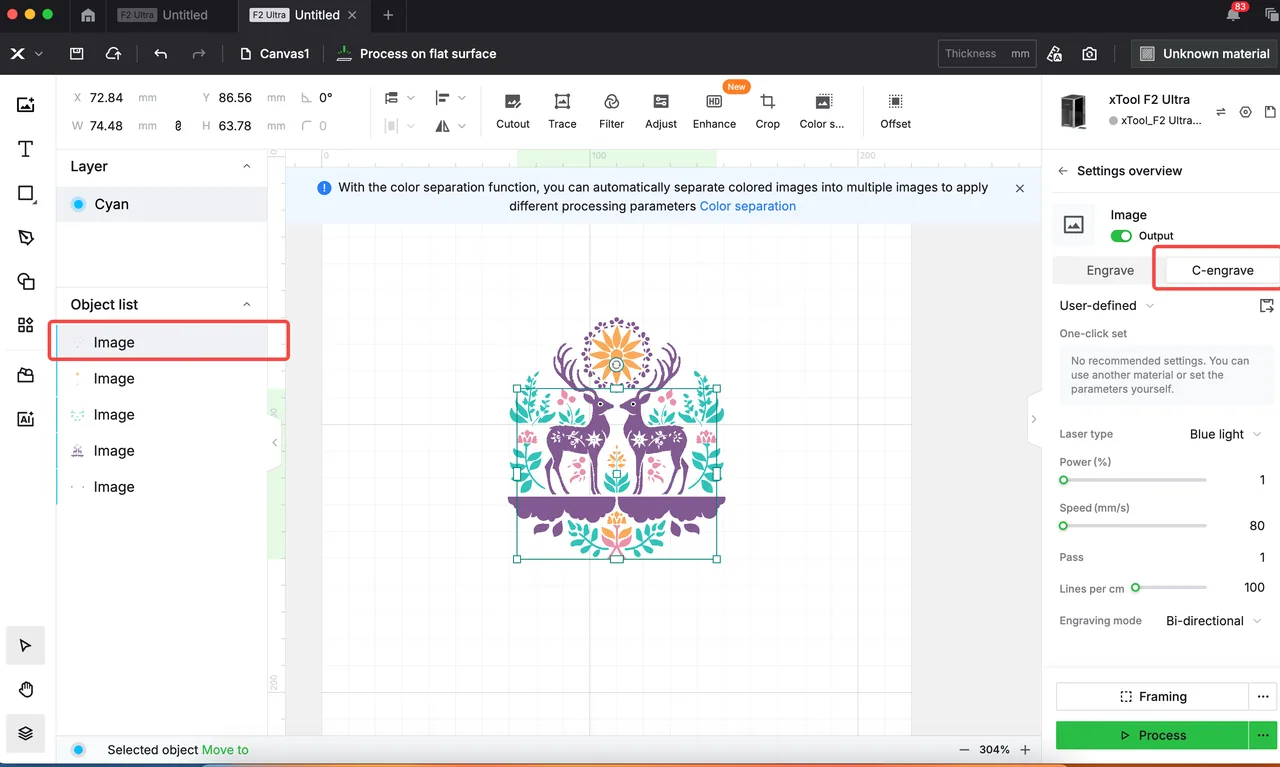Screen dimensions: 1280x767
Task: Toggle the image Output switch
Action: pyautogui.click(x=1121, y=236)
